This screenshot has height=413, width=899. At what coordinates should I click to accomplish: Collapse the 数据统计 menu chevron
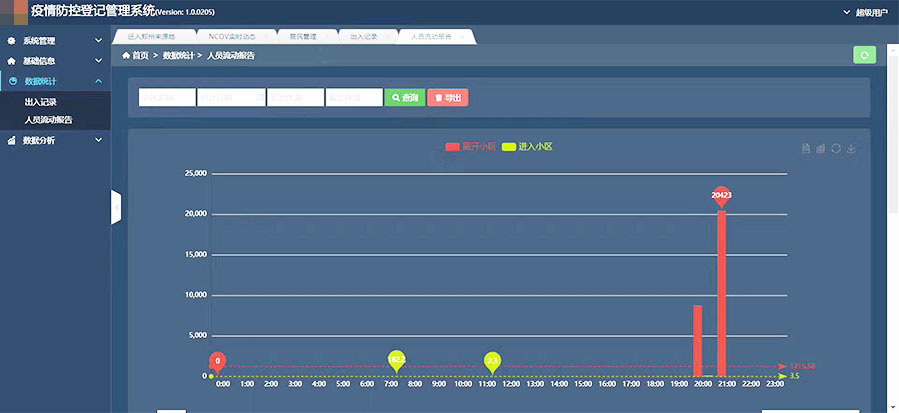pyautogui.click(x=98, y=81)
